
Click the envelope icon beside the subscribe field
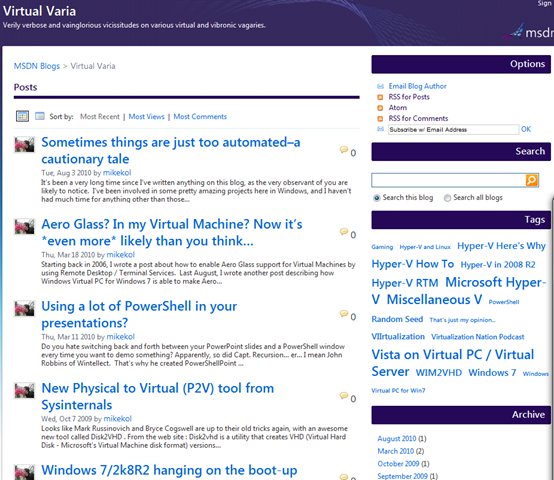[x=381, y=129]
